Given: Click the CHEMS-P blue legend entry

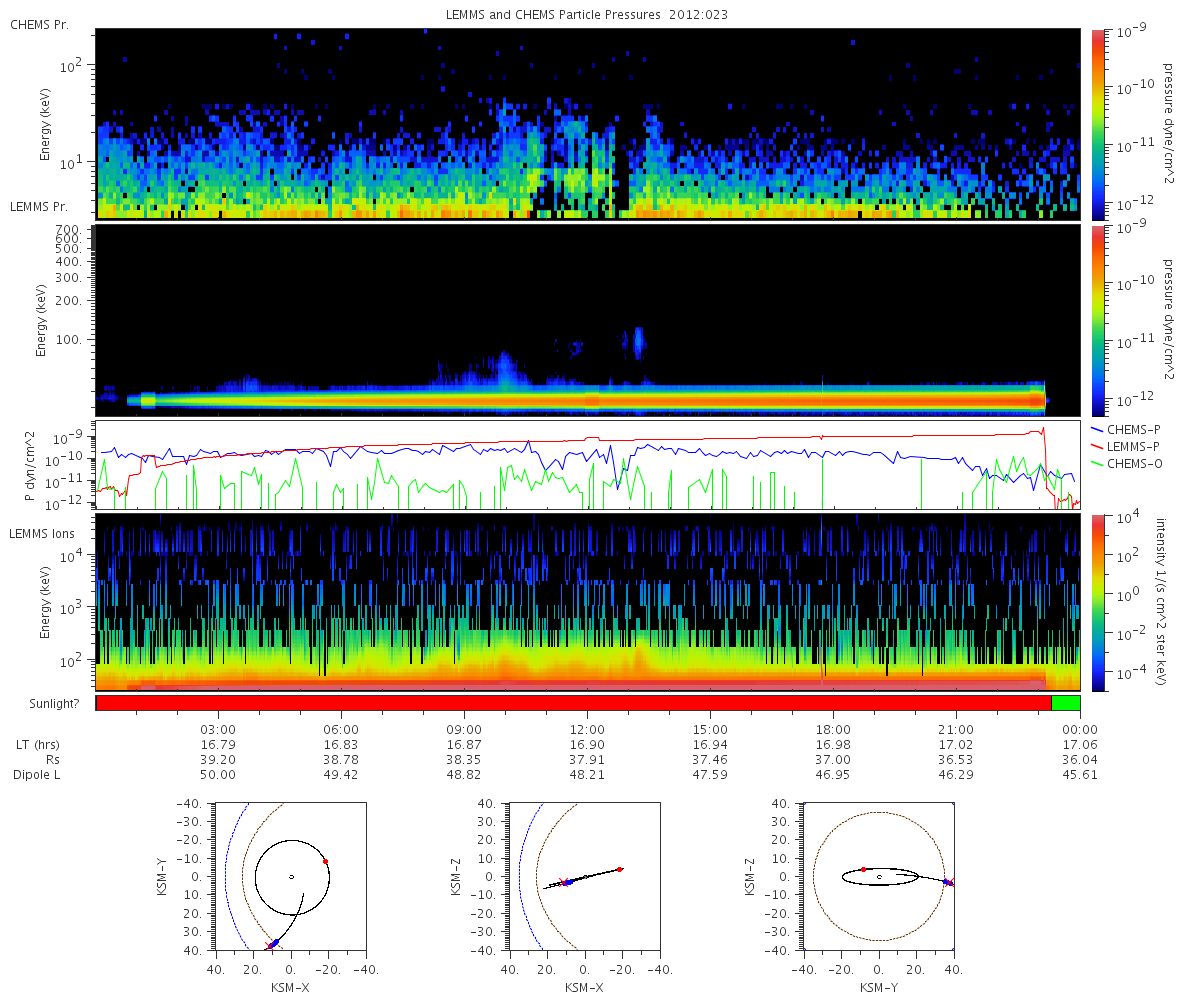Looking at the screenshot, I should 1131,427.
